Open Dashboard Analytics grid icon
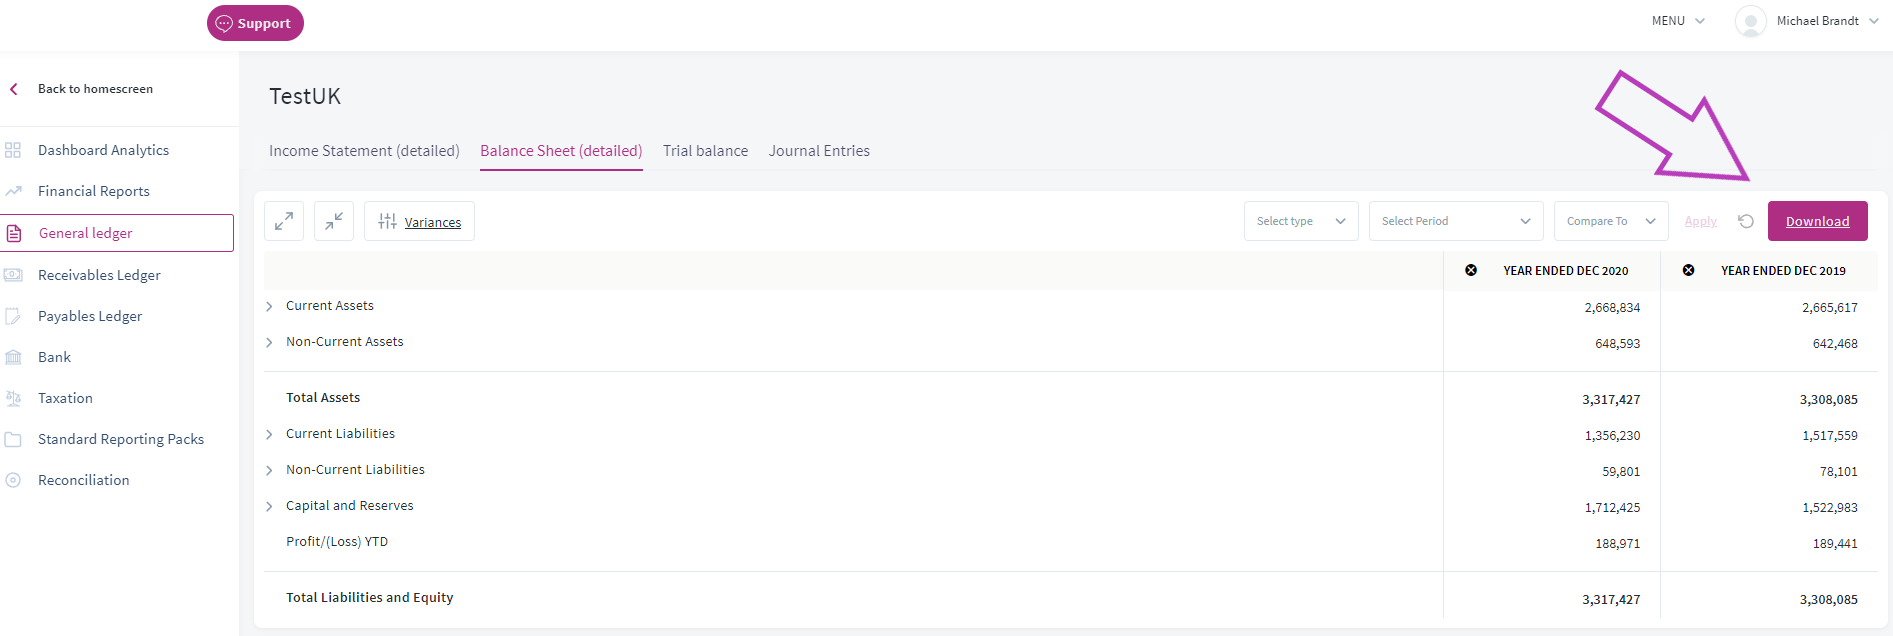 (13, 150)
